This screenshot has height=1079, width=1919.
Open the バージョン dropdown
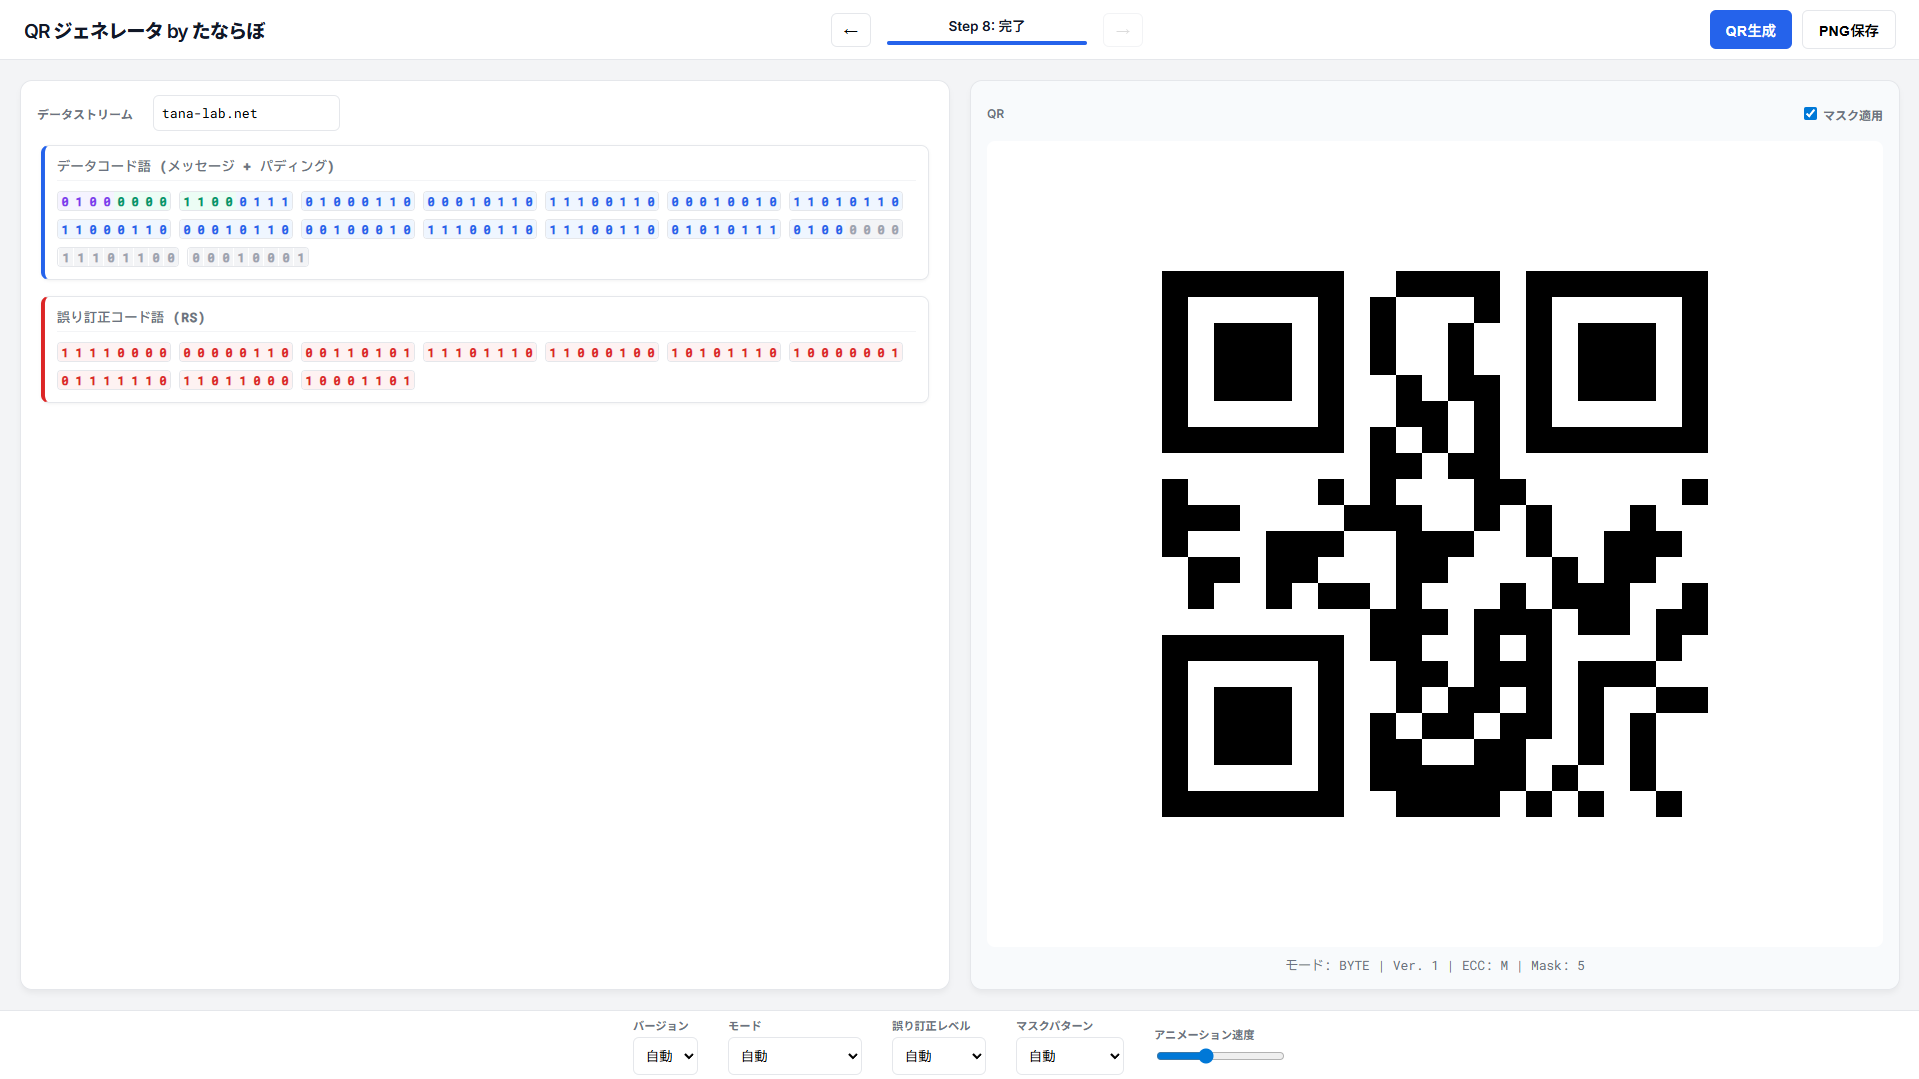(x=665, y=1056)
